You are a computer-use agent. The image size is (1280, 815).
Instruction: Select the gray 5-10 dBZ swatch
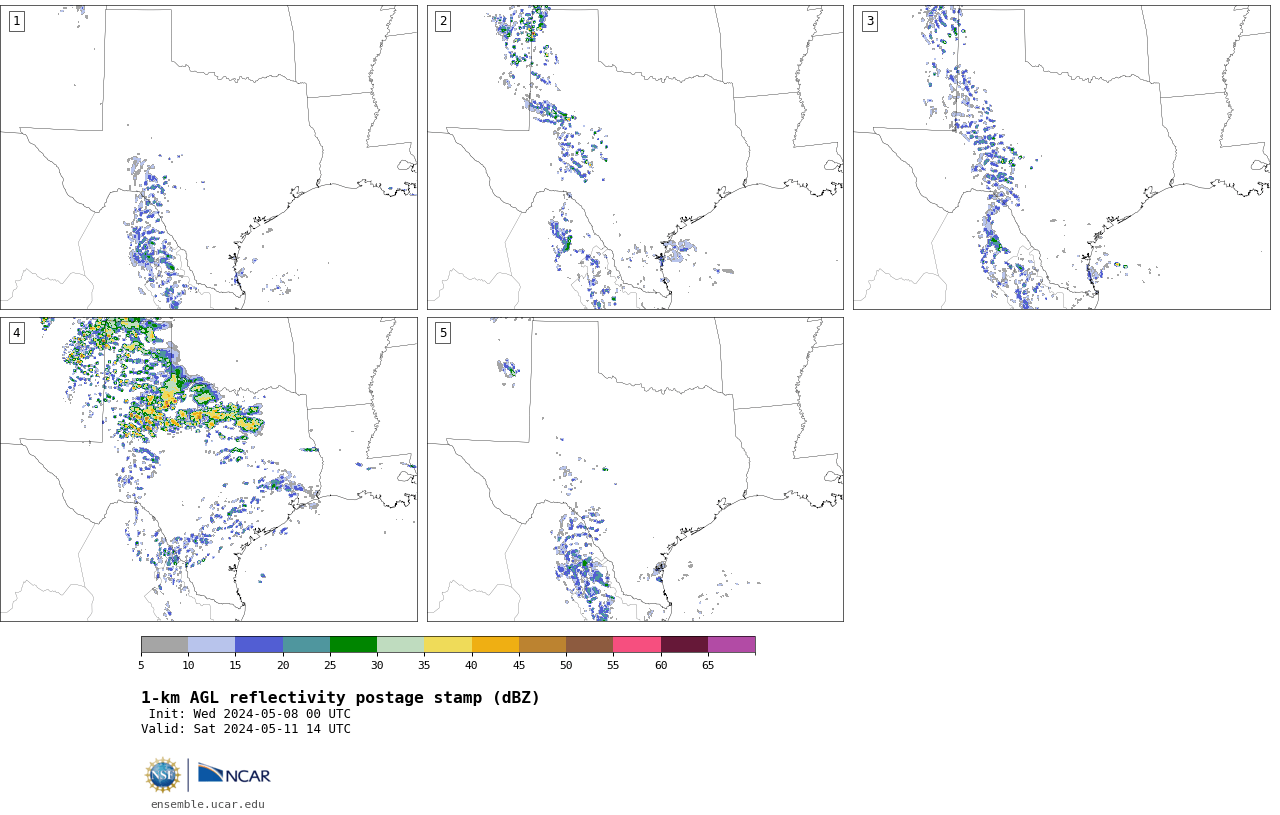(164, 644)
